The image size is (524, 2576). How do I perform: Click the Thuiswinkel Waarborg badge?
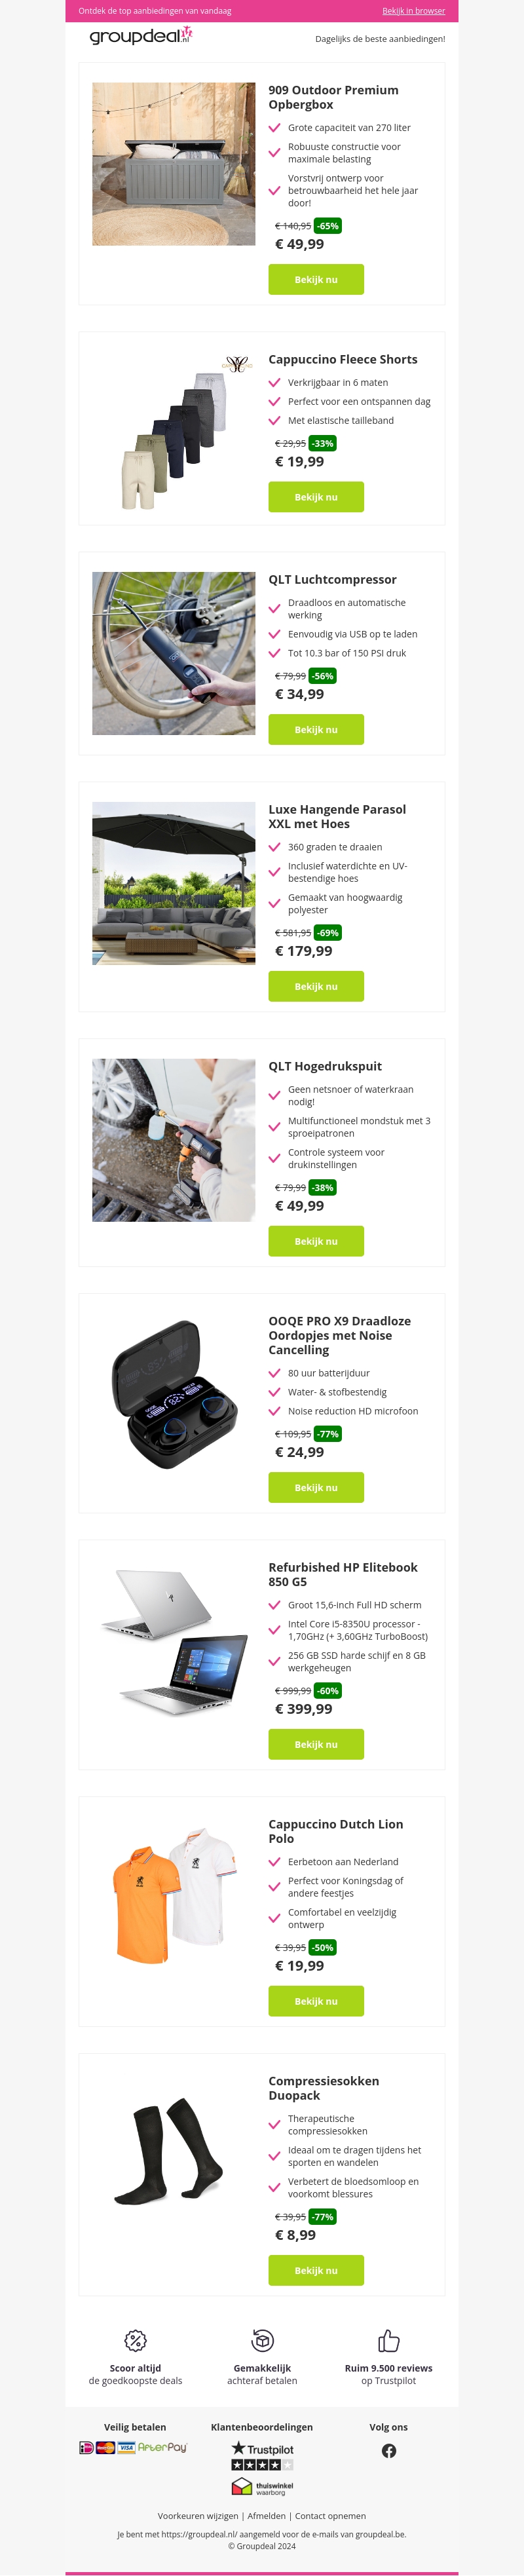262,2487
